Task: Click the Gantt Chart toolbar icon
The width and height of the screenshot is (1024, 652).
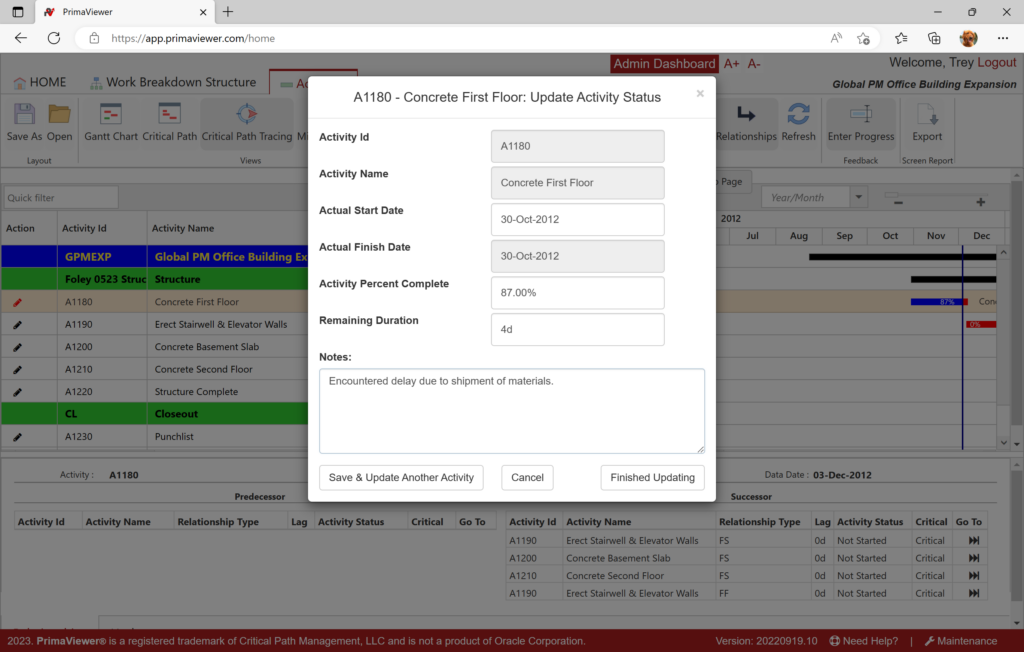Action: click(x=110, y=115)
